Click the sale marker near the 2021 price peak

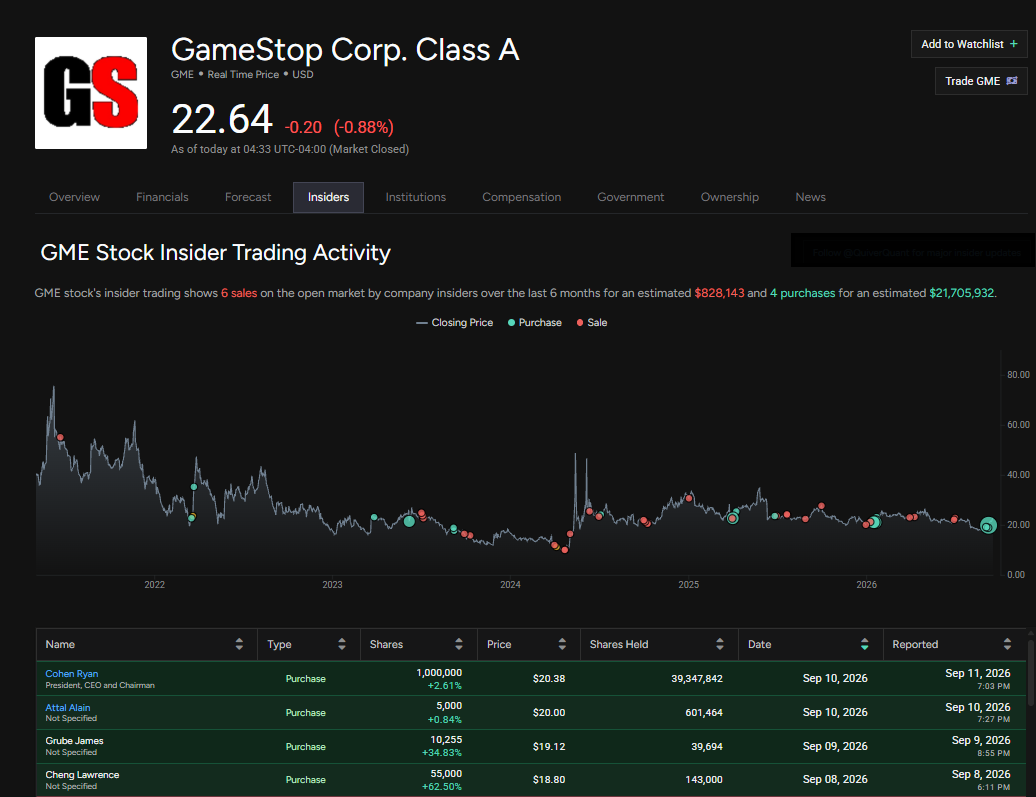[x=60, y=437]
